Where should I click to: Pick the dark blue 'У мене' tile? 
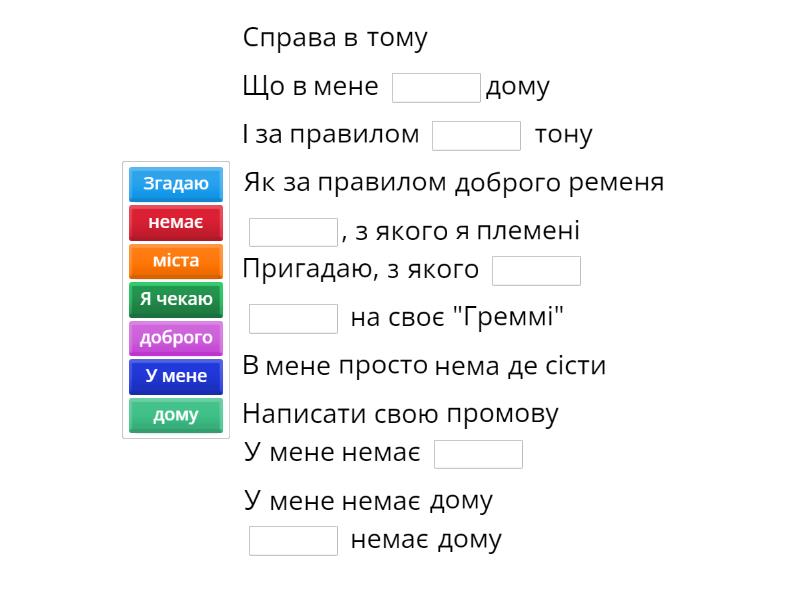176,376
